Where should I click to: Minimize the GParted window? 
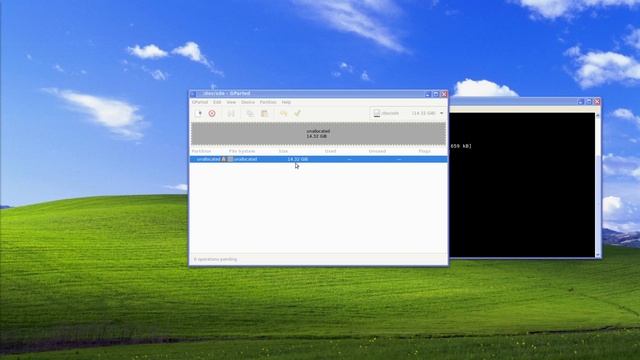click(x=428, y=94)
